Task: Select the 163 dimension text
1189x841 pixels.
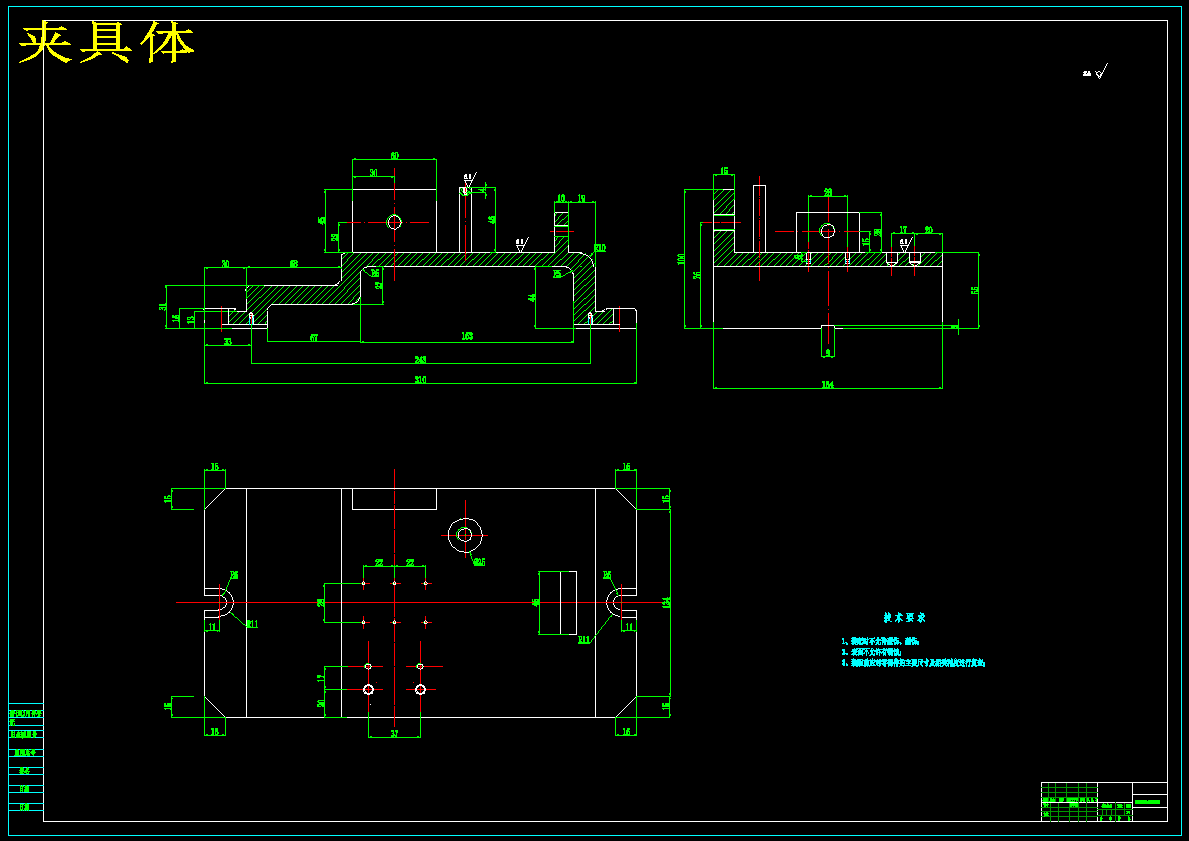Action: coord(467,336)
